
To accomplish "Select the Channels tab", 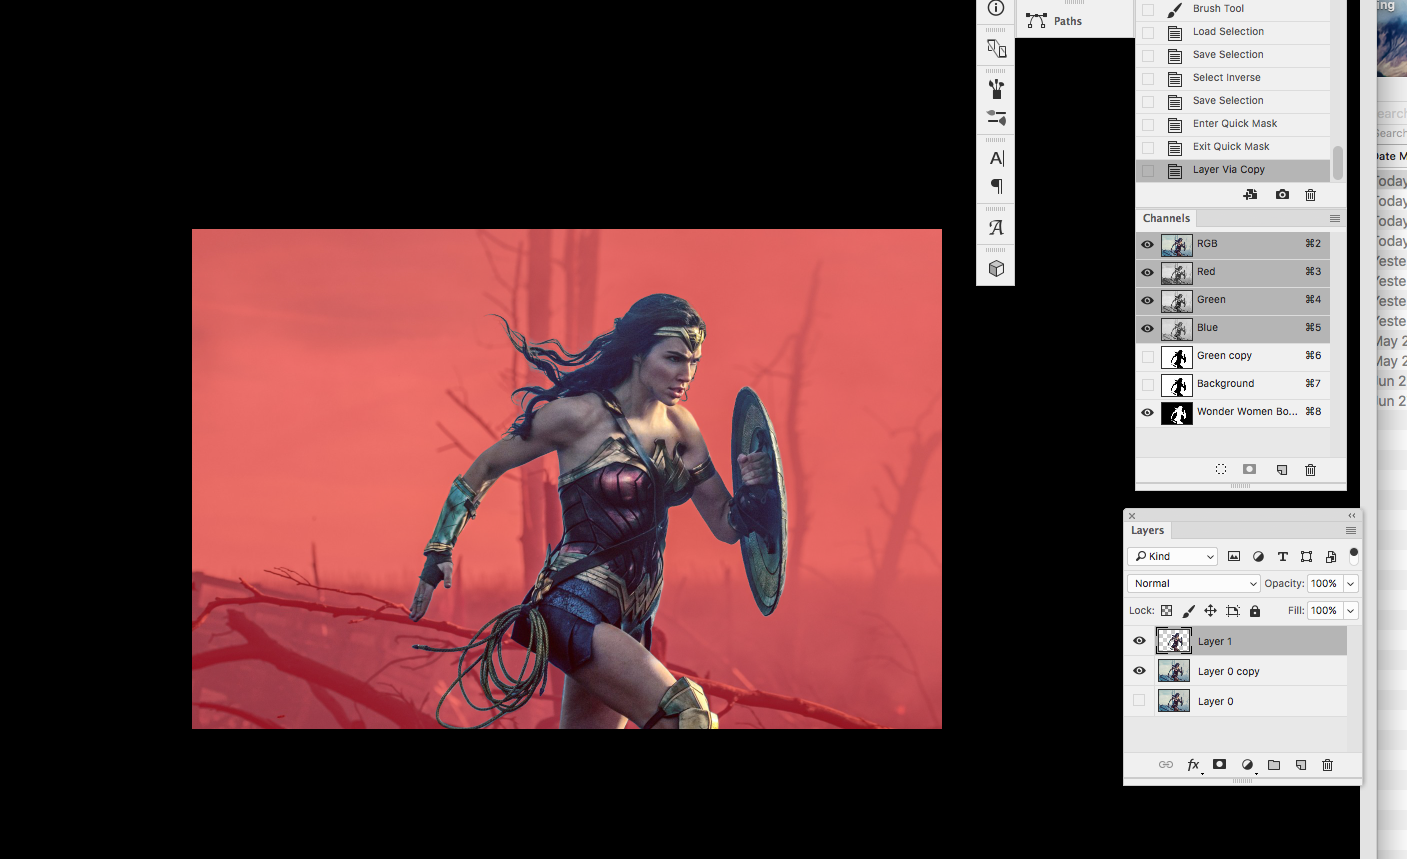I will tap(1166, 218).
